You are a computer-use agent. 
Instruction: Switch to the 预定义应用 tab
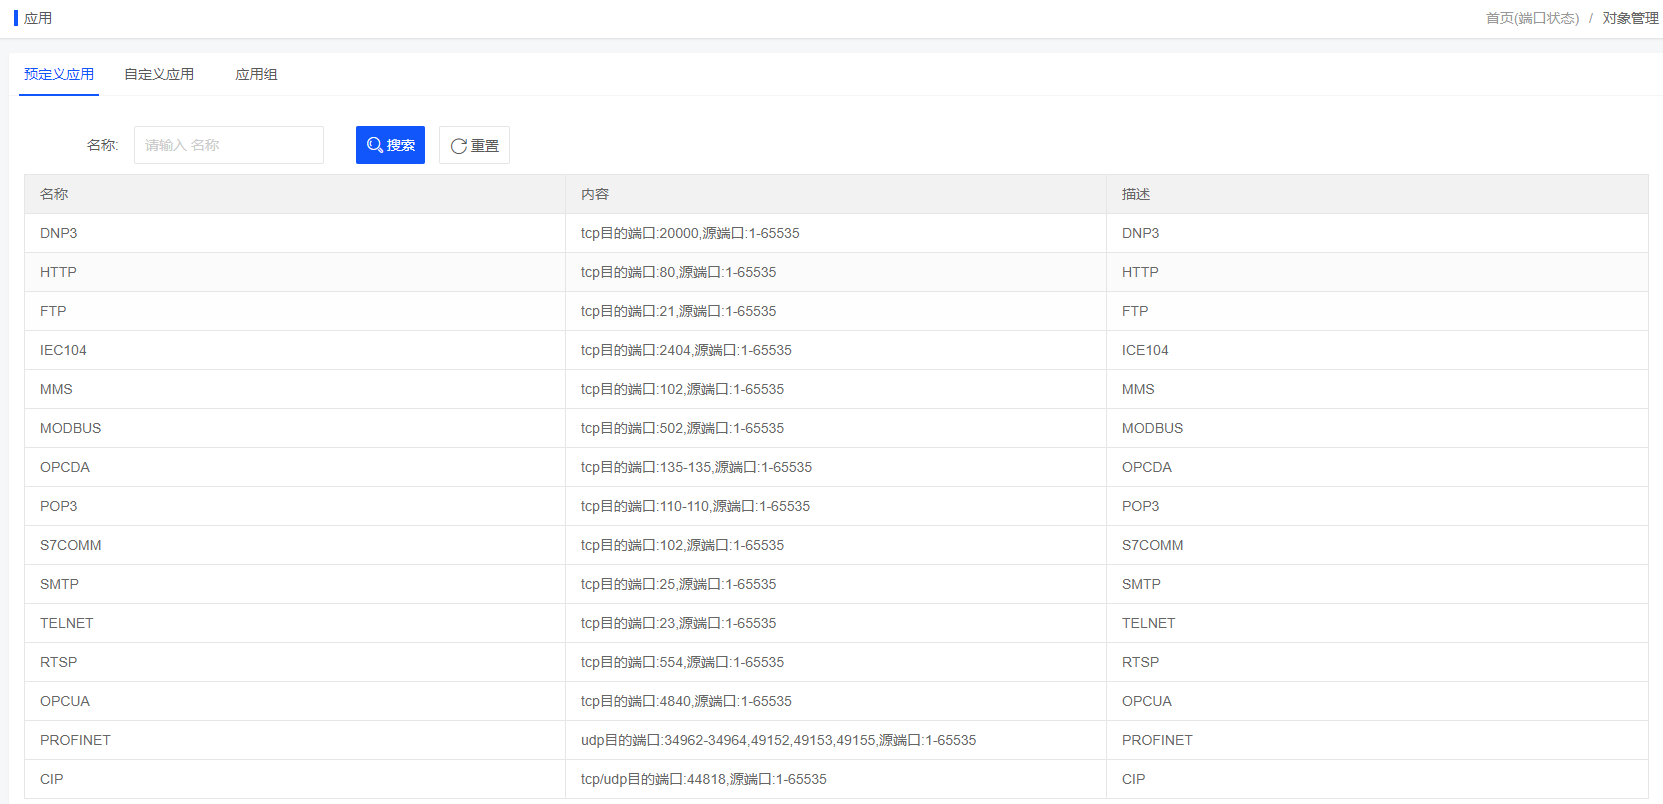[x=59, y=74]
